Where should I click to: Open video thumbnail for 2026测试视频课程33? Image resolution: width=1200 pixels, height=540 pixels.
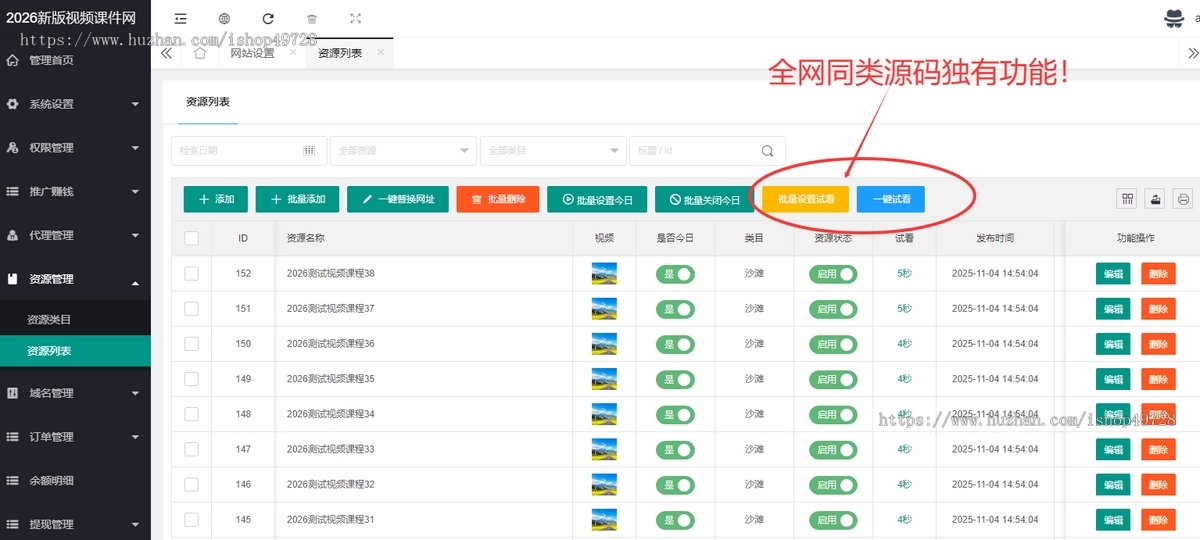(604, 449)
